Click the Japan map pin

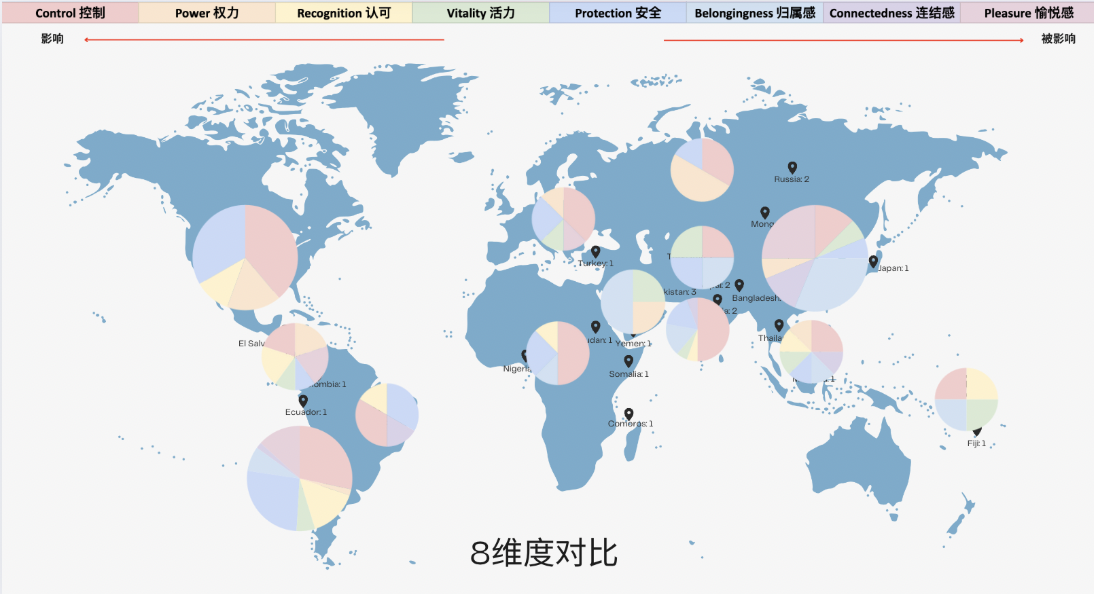(x=873, y=261)
